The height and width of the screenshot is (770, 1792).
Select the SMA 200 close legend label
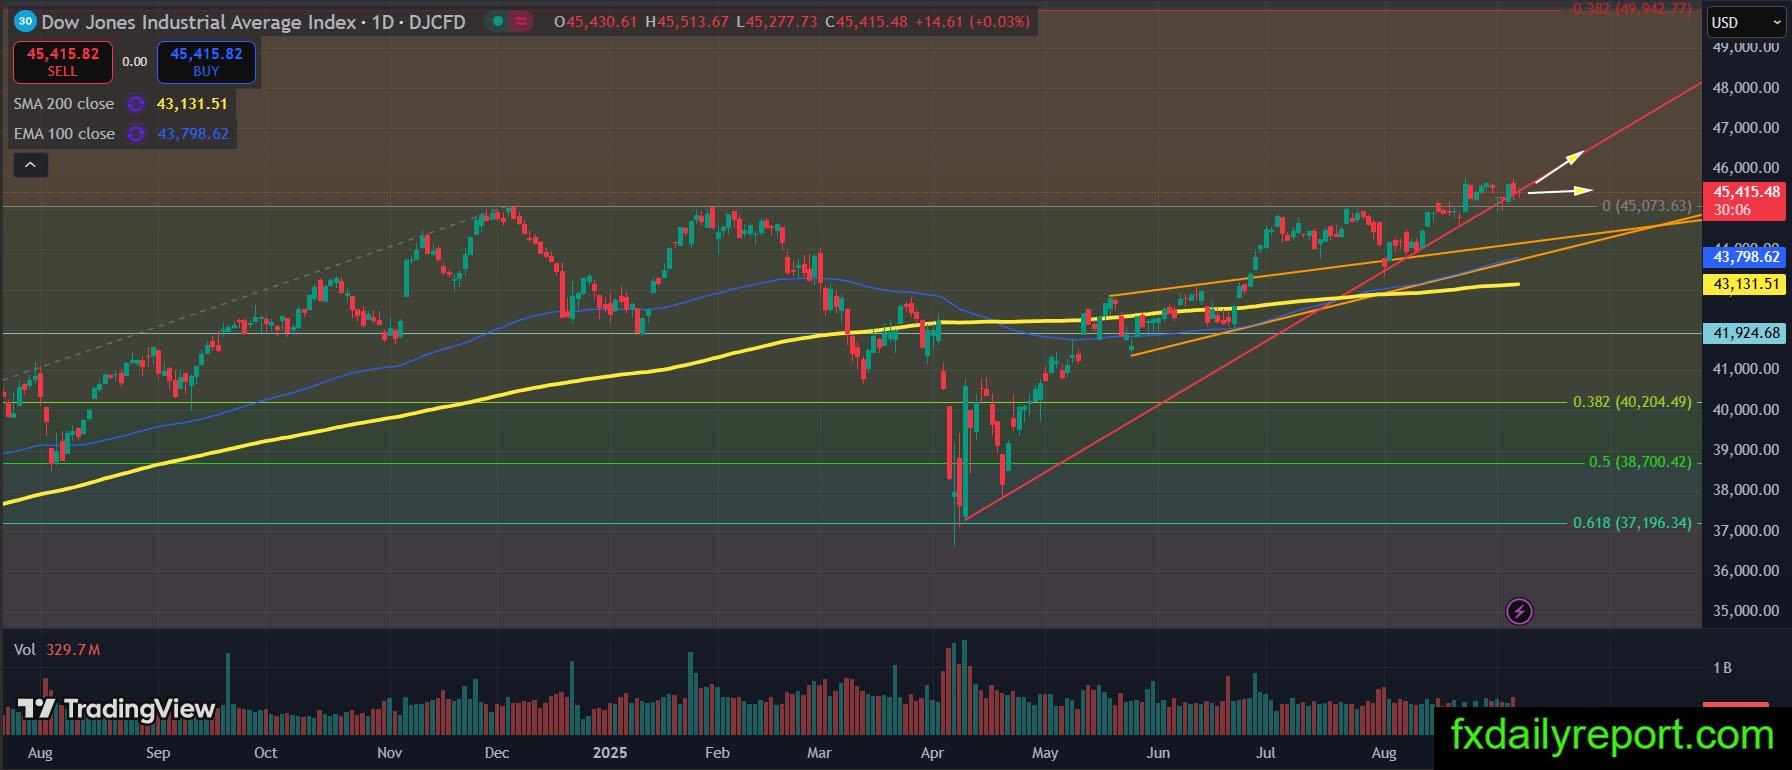[64, 104]
